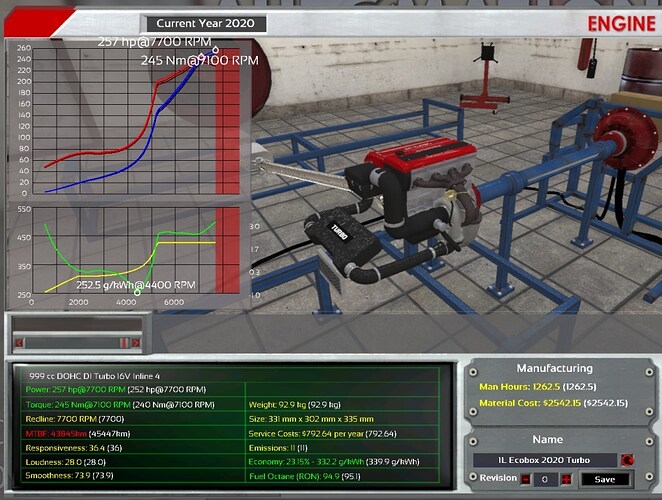Viewport: 662px width, 500px height.
Task: Click the right arrow on the horizontal scroller
Action: point(136,343)
